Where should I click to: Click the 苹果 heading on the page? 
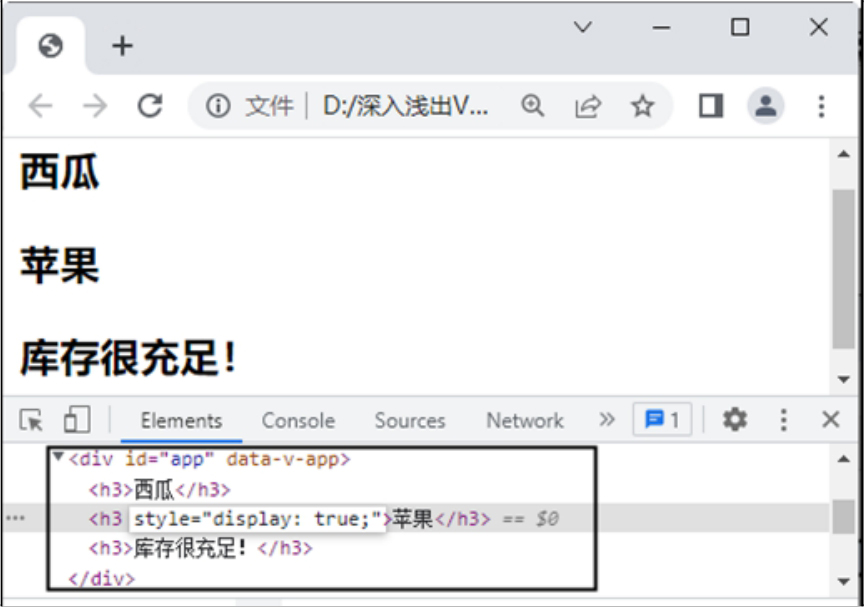pos(60,265)
